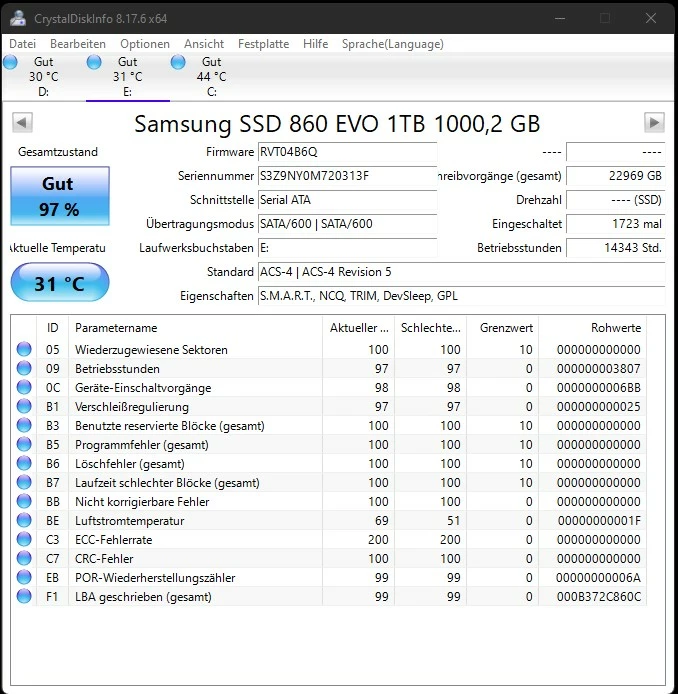Click the Schnittstelle field Serial ATA
The width and height of the screenshot is (678, 694).
[347, 200]
